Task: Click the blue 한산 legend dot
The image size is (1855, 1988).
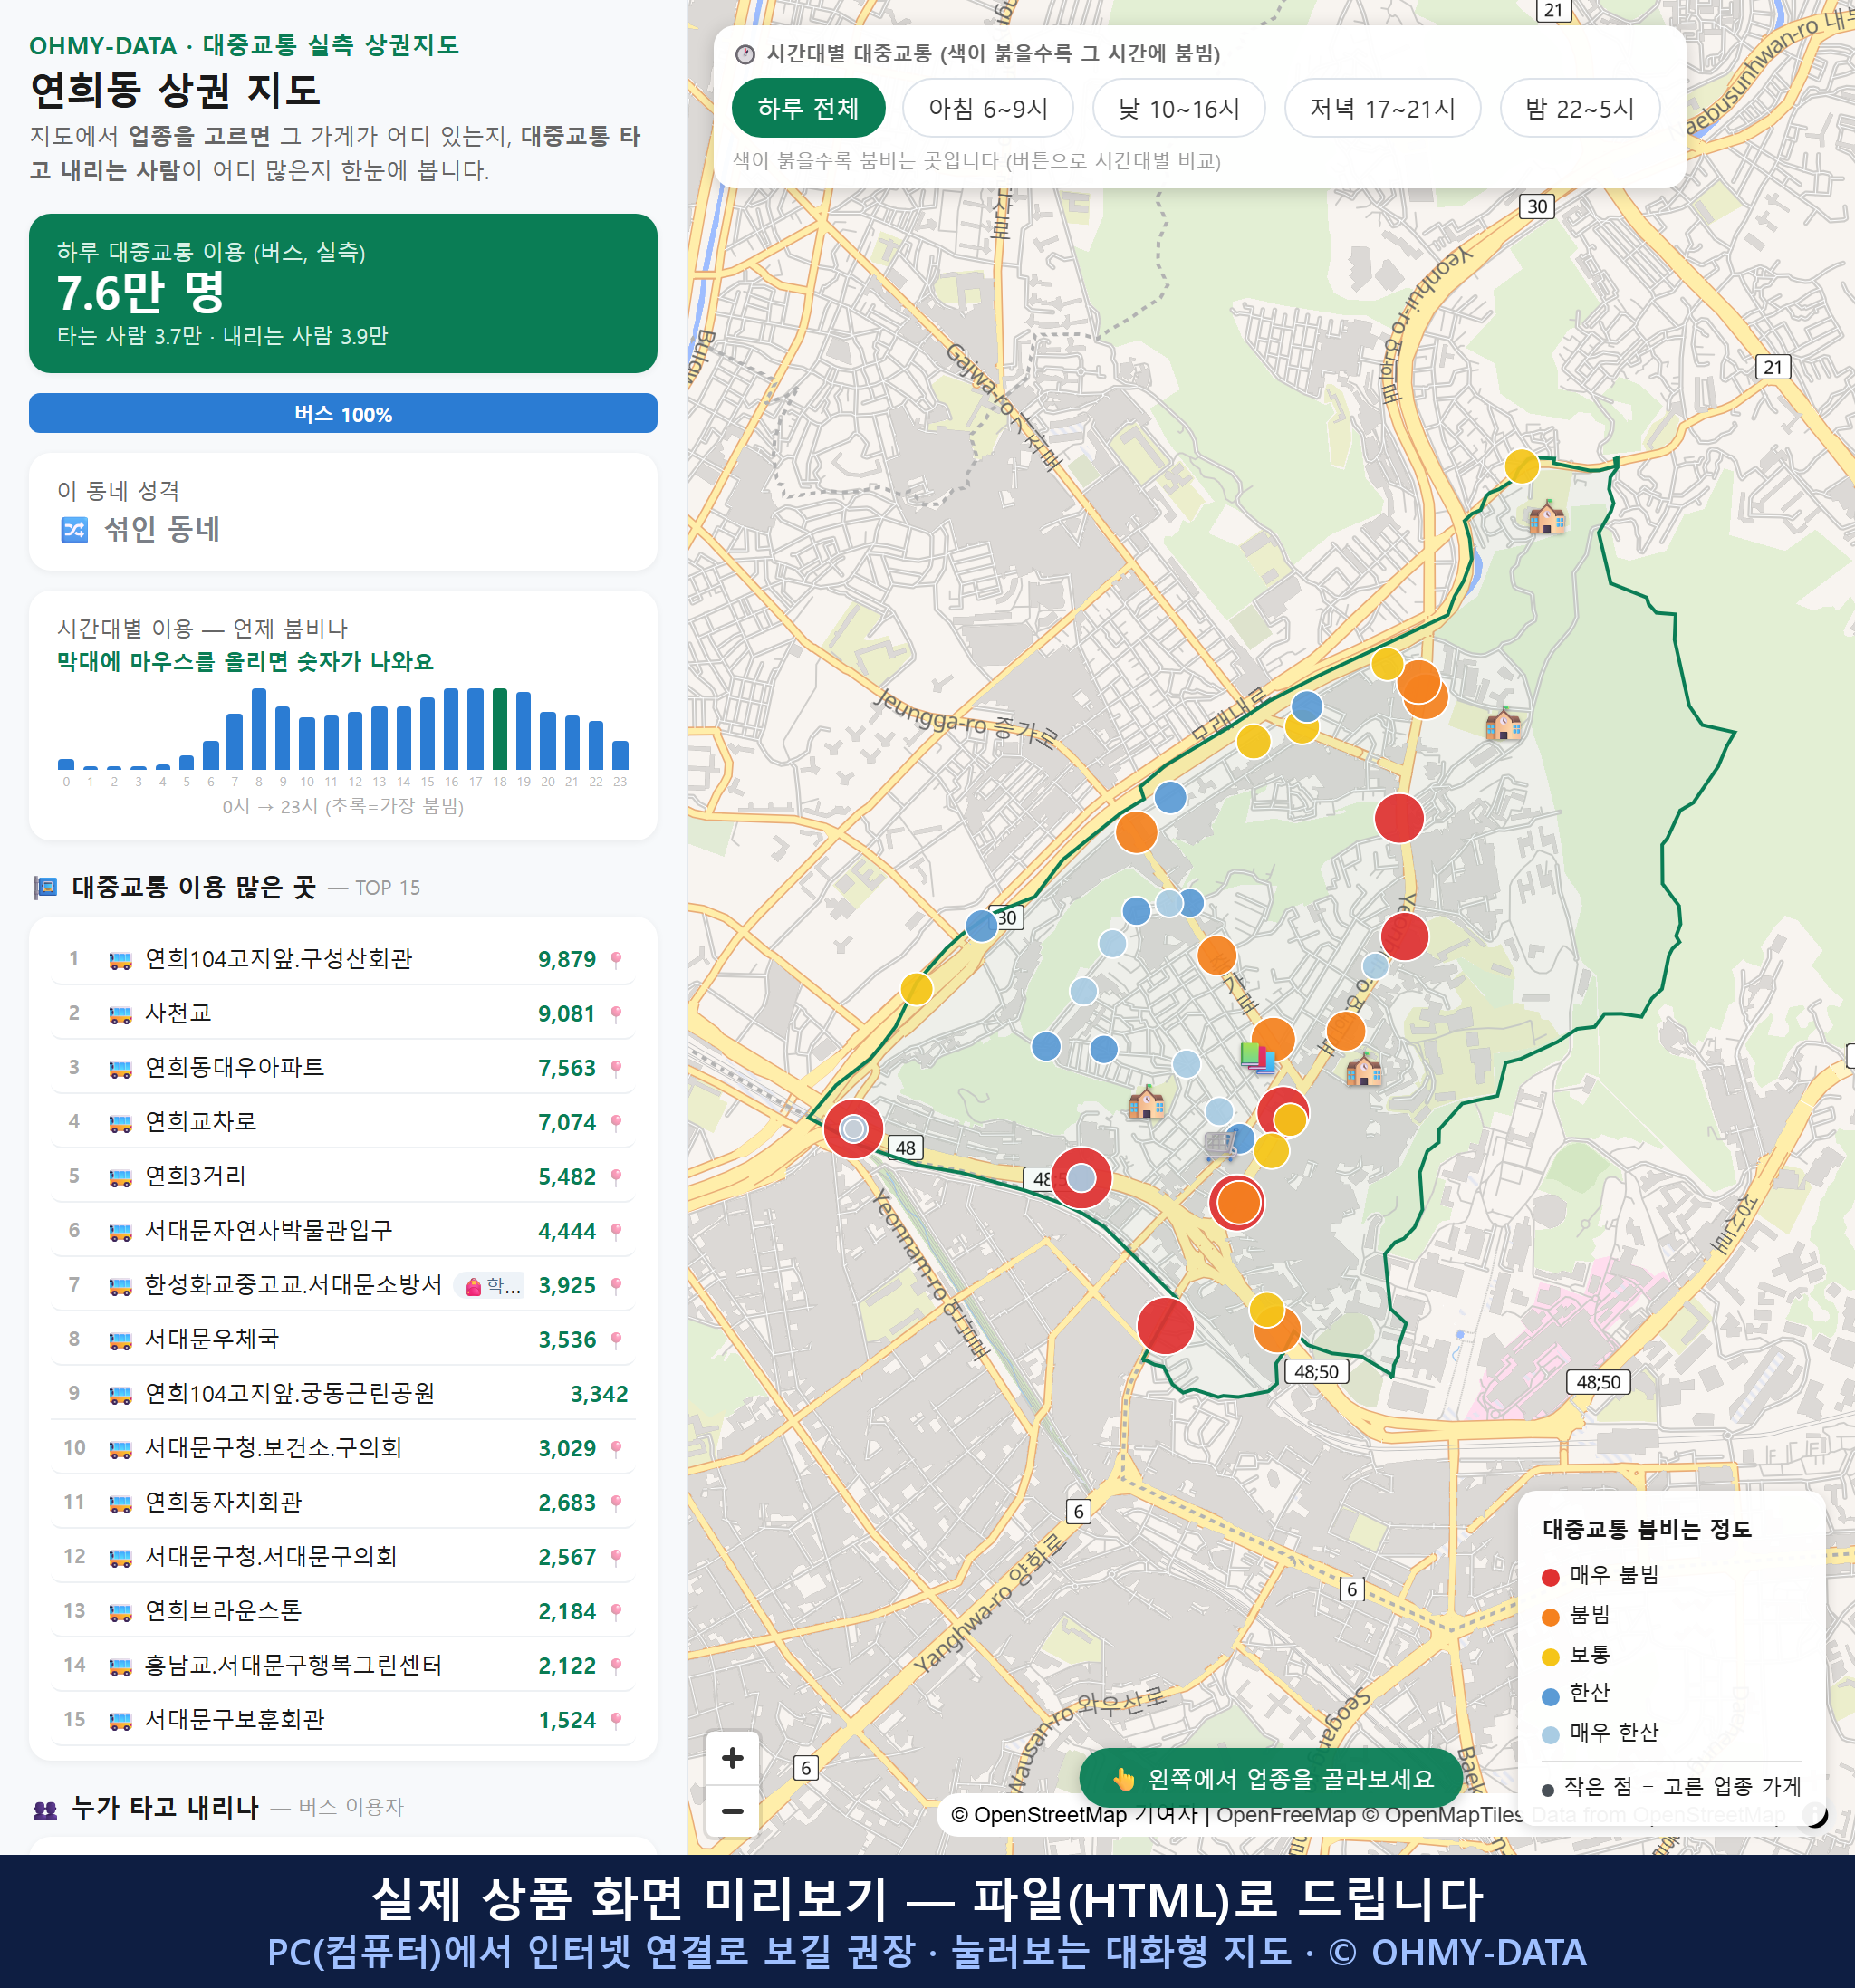Action: click(1550, 1696)
